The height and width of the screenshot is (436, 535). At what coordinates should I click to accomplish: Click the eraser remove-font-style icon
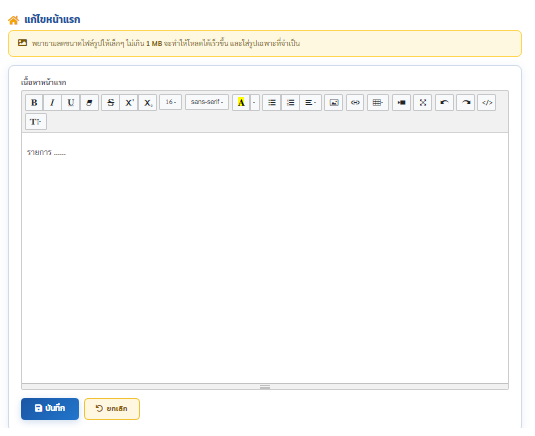tap(89, 103)
